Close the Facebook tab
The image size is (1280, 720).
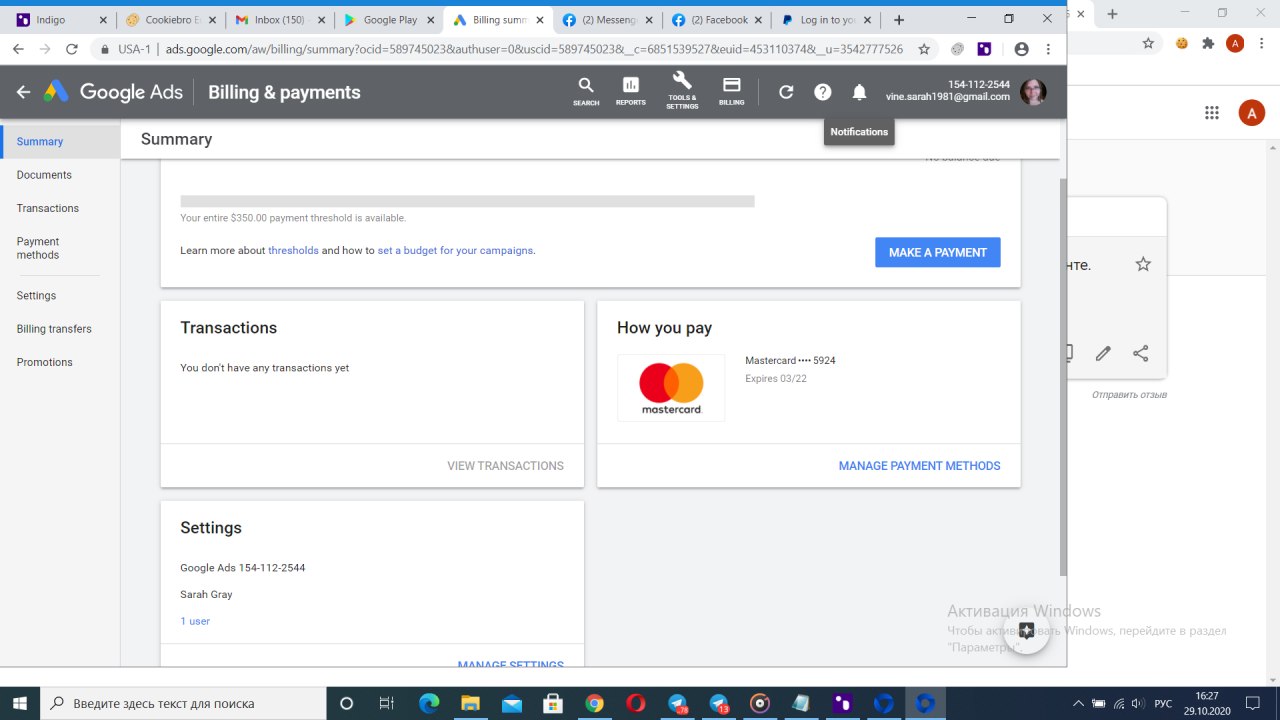[x=758, y=20]
